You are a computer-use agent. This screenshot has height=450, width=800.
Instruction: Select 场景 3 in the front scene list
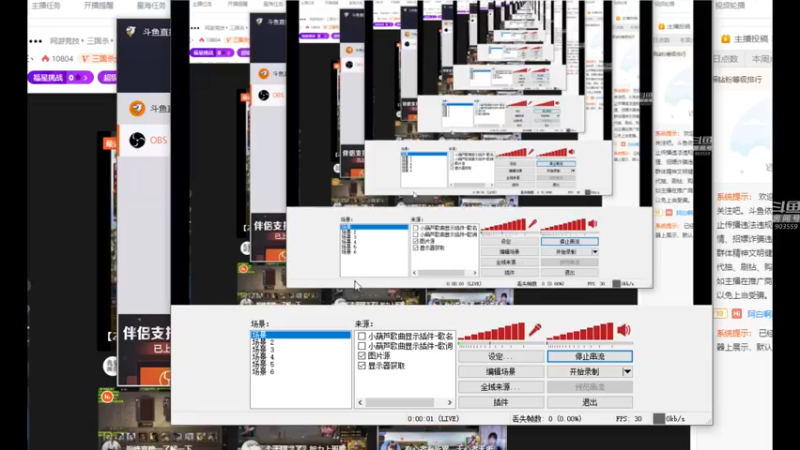[263, 350]
